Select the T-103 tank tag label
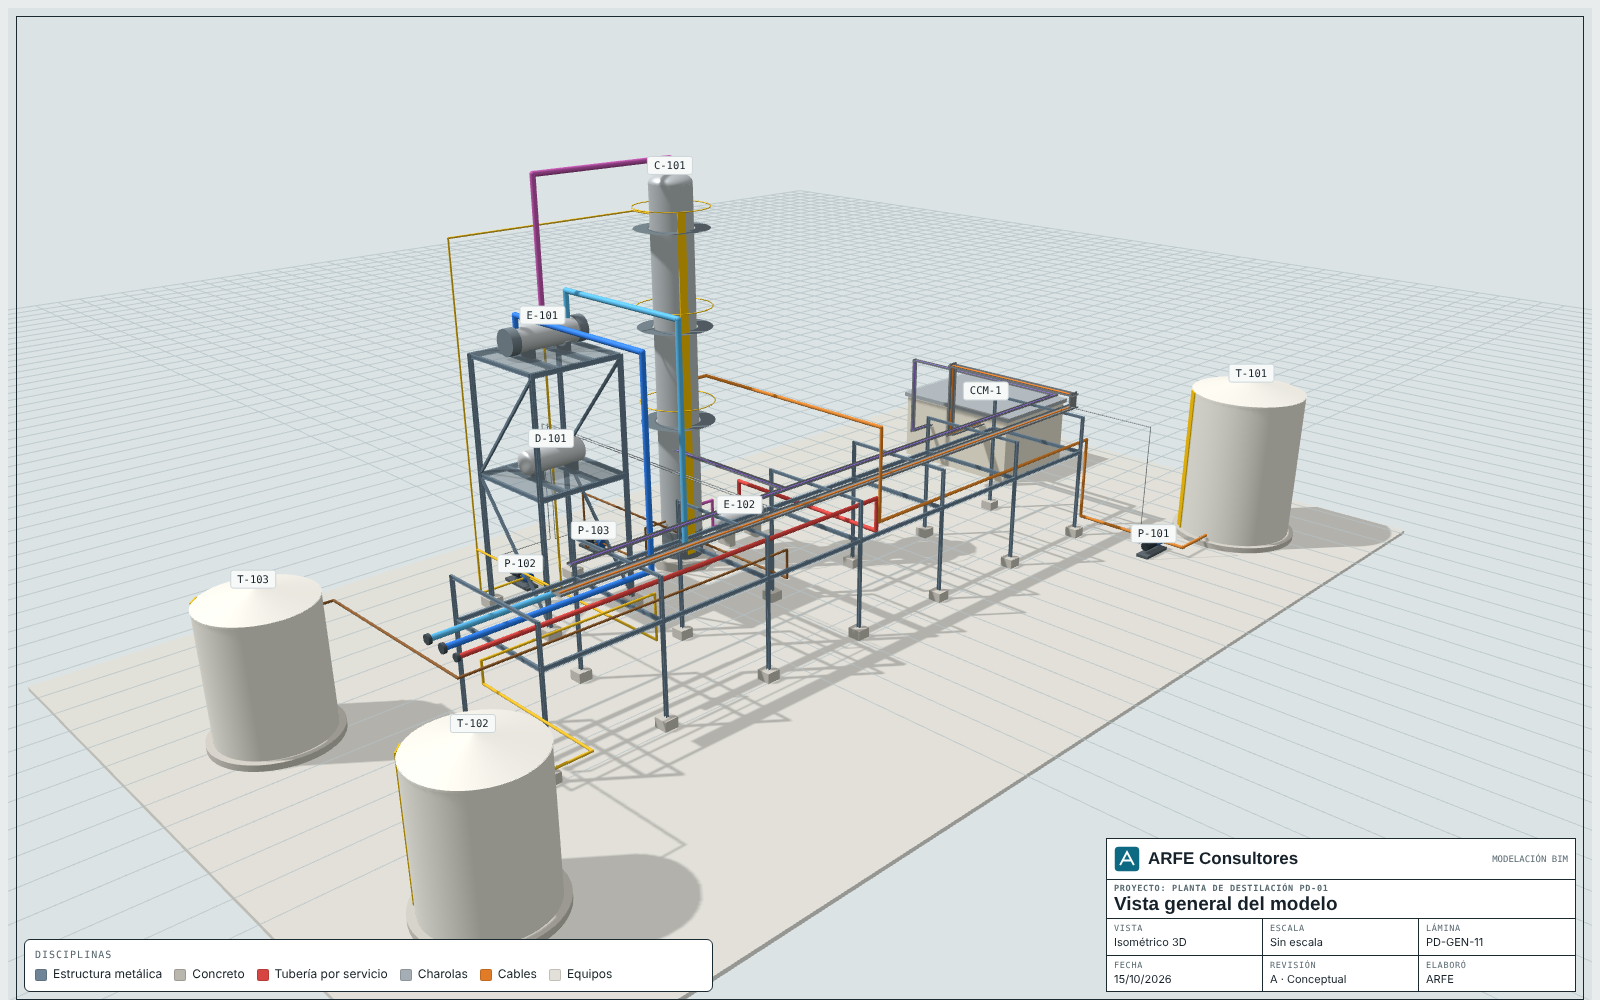The height and width of the screenshot is (1000, 1600). [x=253, y=580]
